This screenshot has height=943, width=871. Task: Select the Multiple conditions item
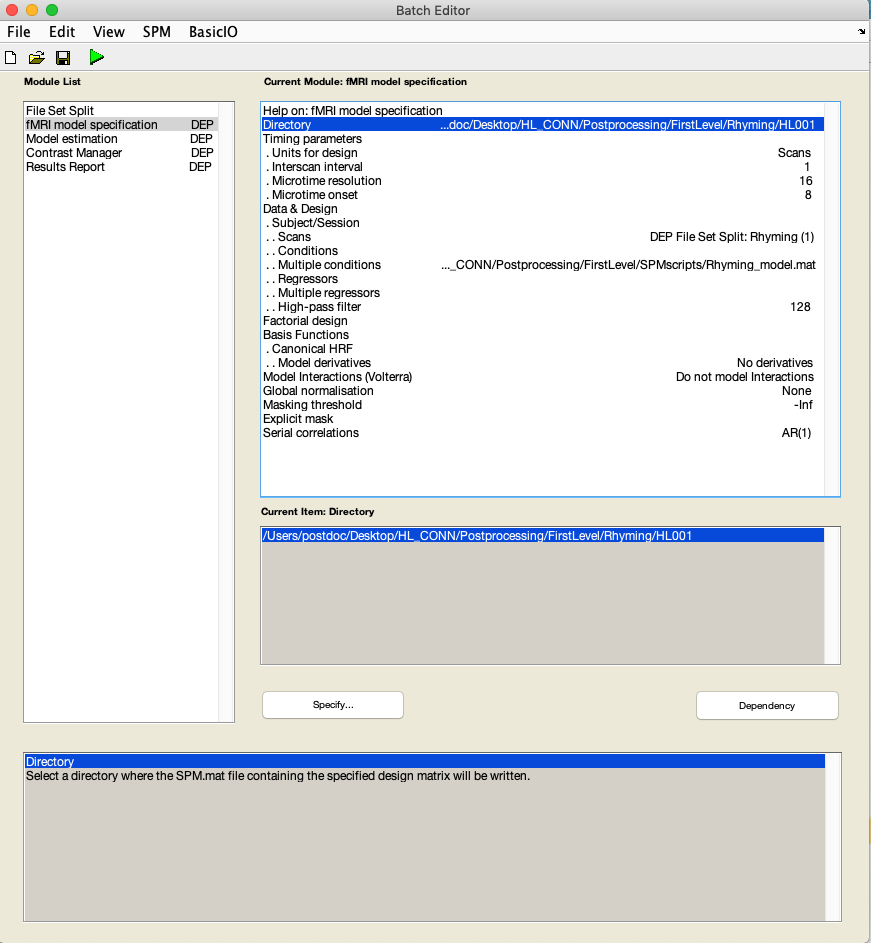pyautogui.click(x=329, y=265)
